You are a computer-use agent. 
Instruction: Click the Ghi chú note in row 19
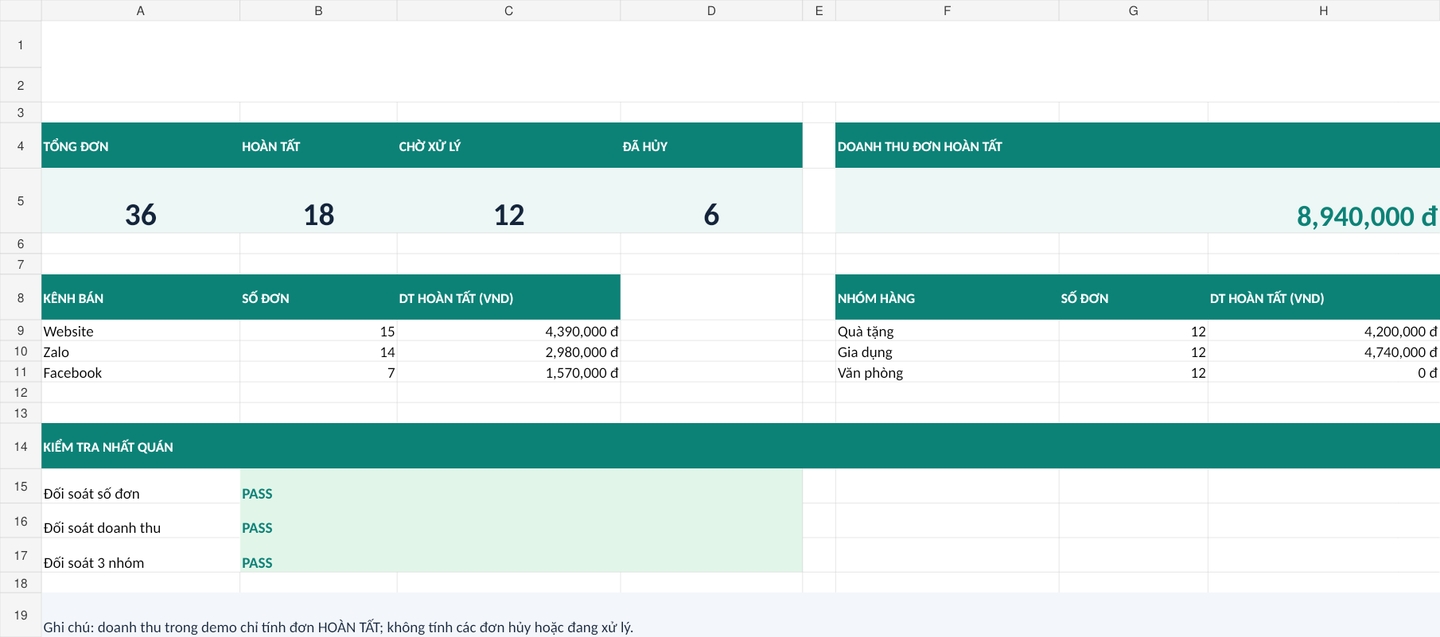(741, 615)
